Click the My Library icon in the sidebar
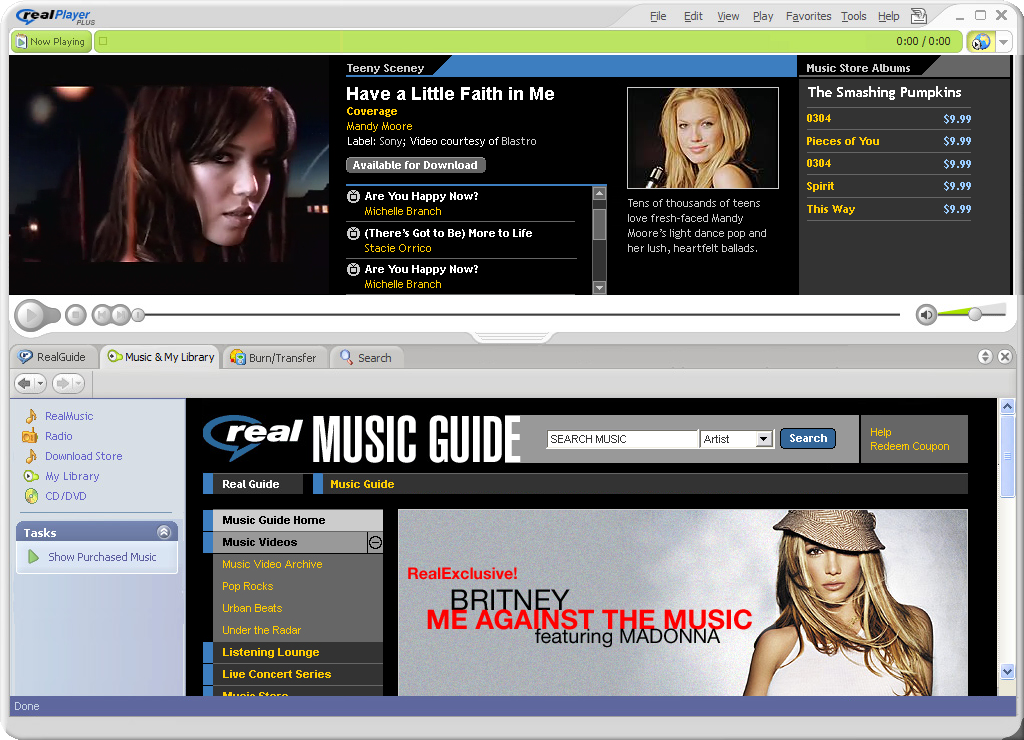The image size is (1024, 740). [x=31, y=476]
